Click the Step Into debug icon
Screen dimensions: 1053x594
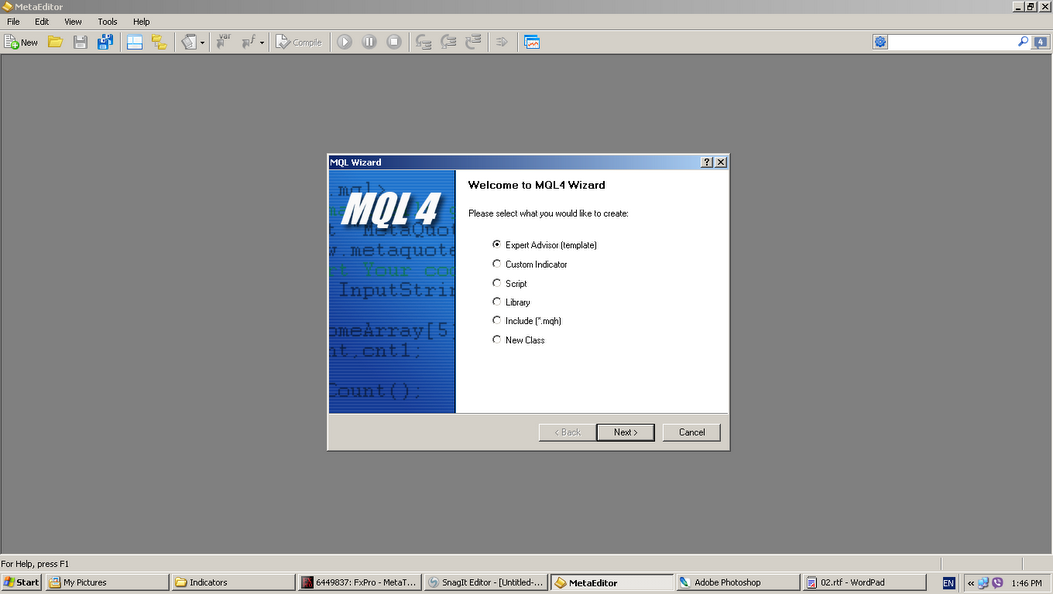[x=423, y=42]
